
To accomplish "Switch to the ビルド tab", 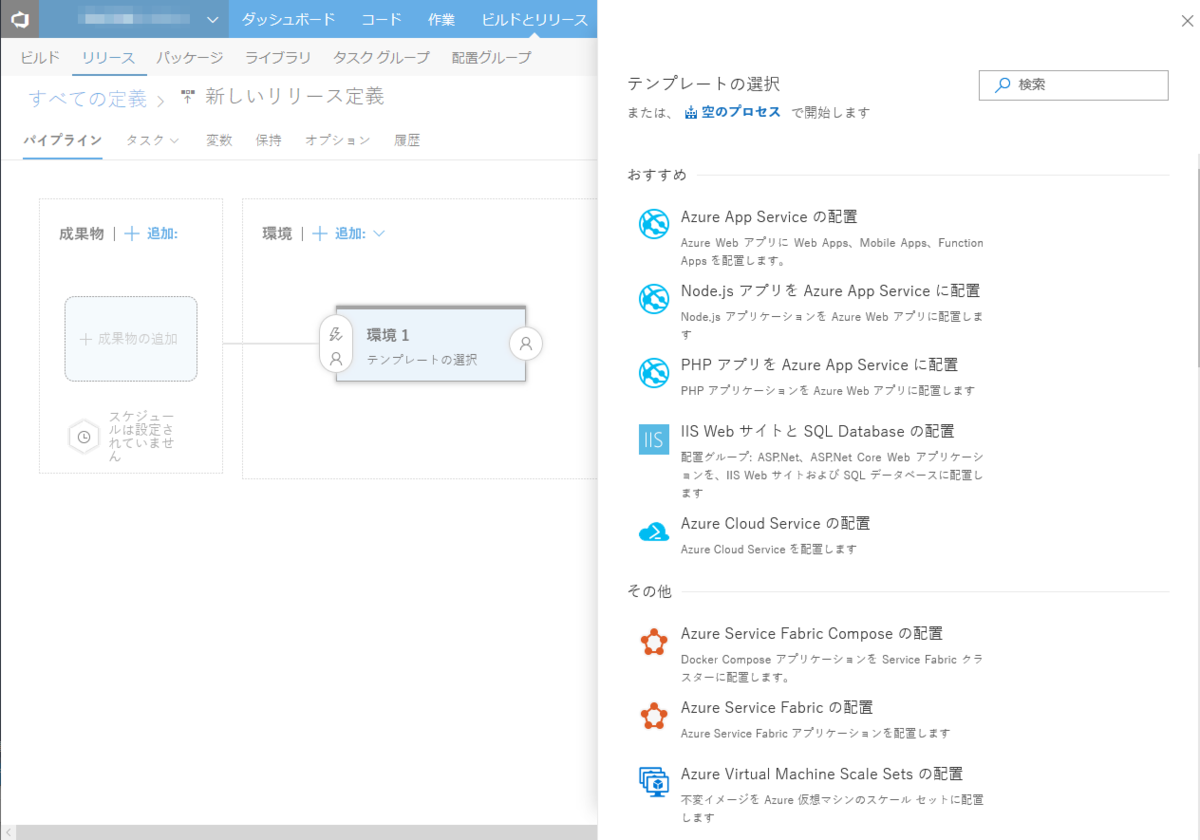I will click(40, 58).
